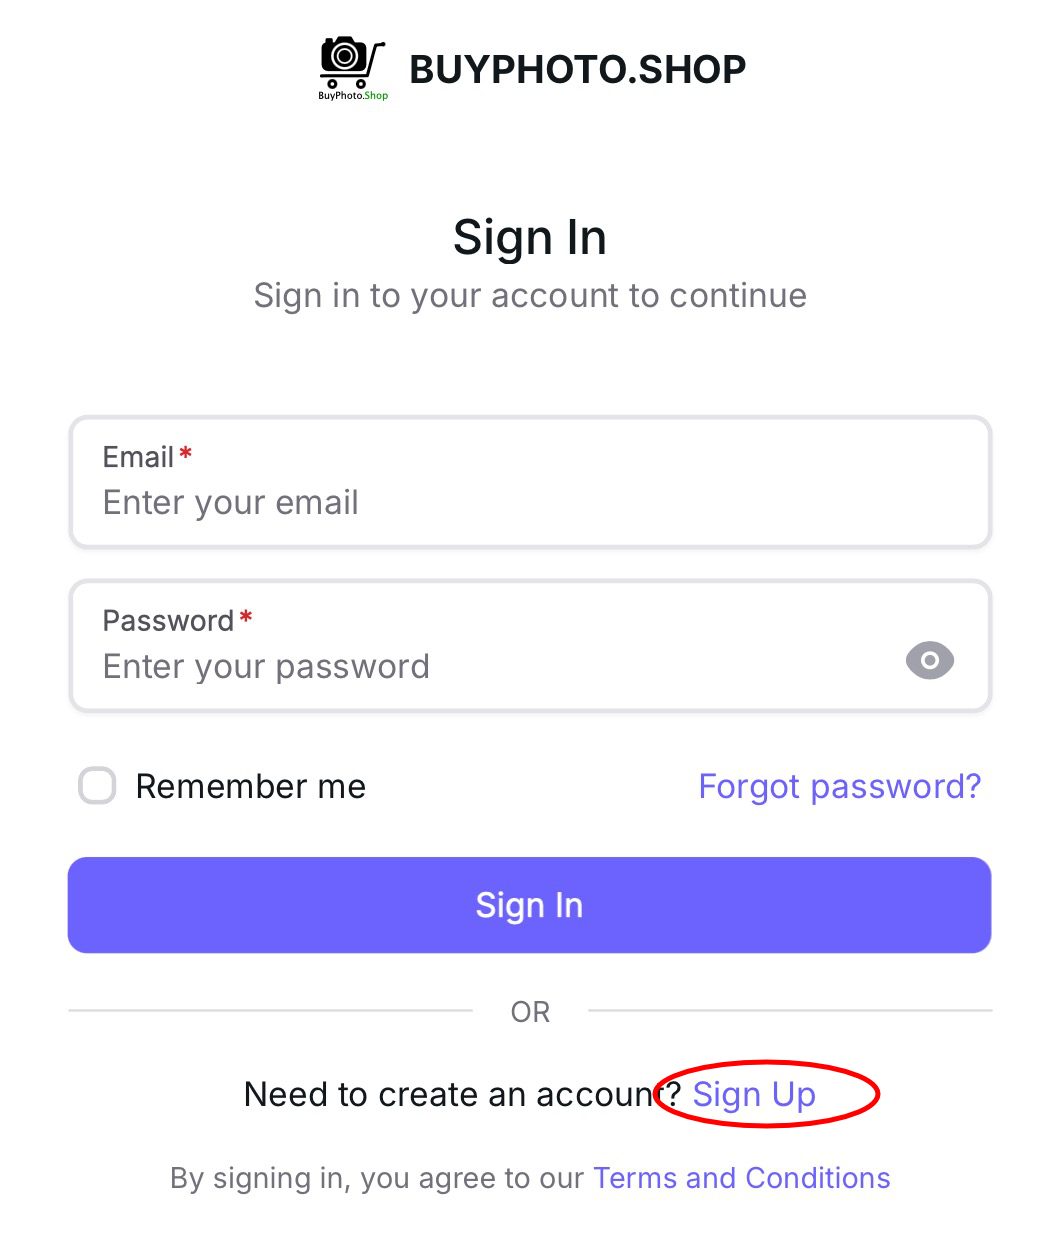The width and height of the screenshot is (1056, 1260).
Task: Open the Forgot password link
Action: click(x=839, y=787)
